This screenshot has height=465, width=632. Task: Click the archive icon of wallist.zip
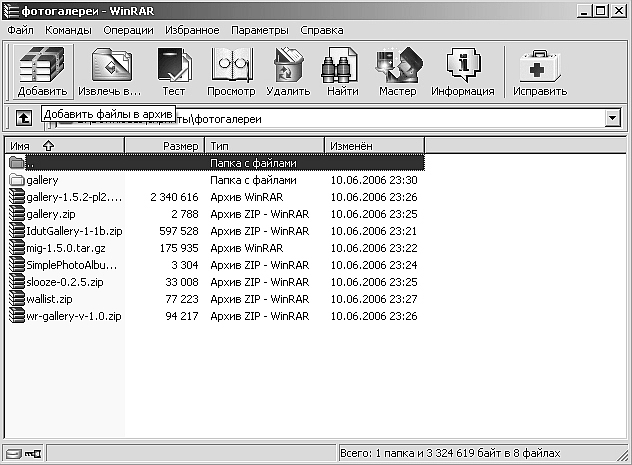tap(17, 299)
